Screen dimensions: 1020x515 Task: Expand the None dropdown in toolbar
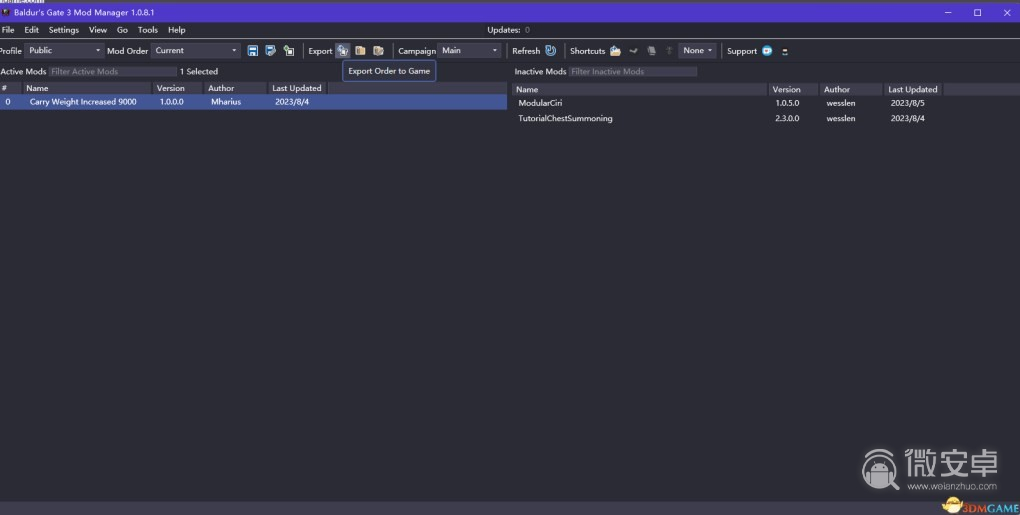point(697,51)
